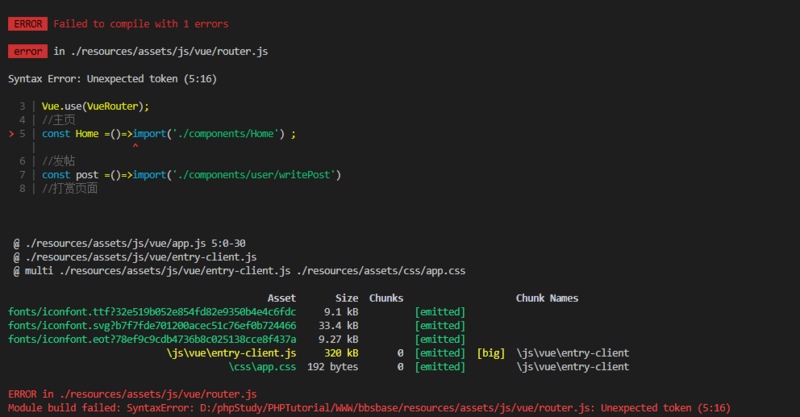Click '[emitted]' in the iconfont.ttf row
This screenshot has height=417, width=800.
pos(440,312)
